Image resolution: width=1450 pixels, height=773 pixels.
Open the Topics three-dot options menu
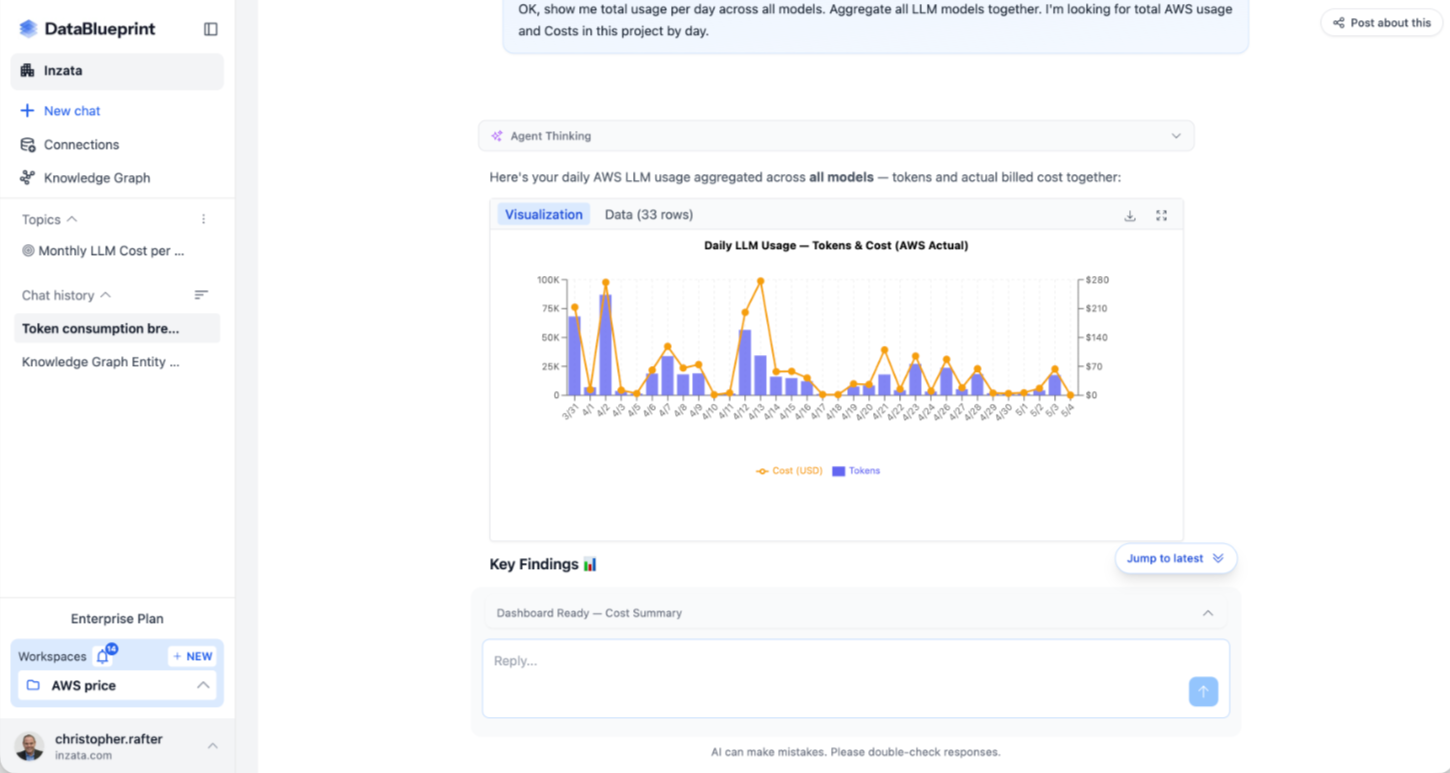[204, 219]
